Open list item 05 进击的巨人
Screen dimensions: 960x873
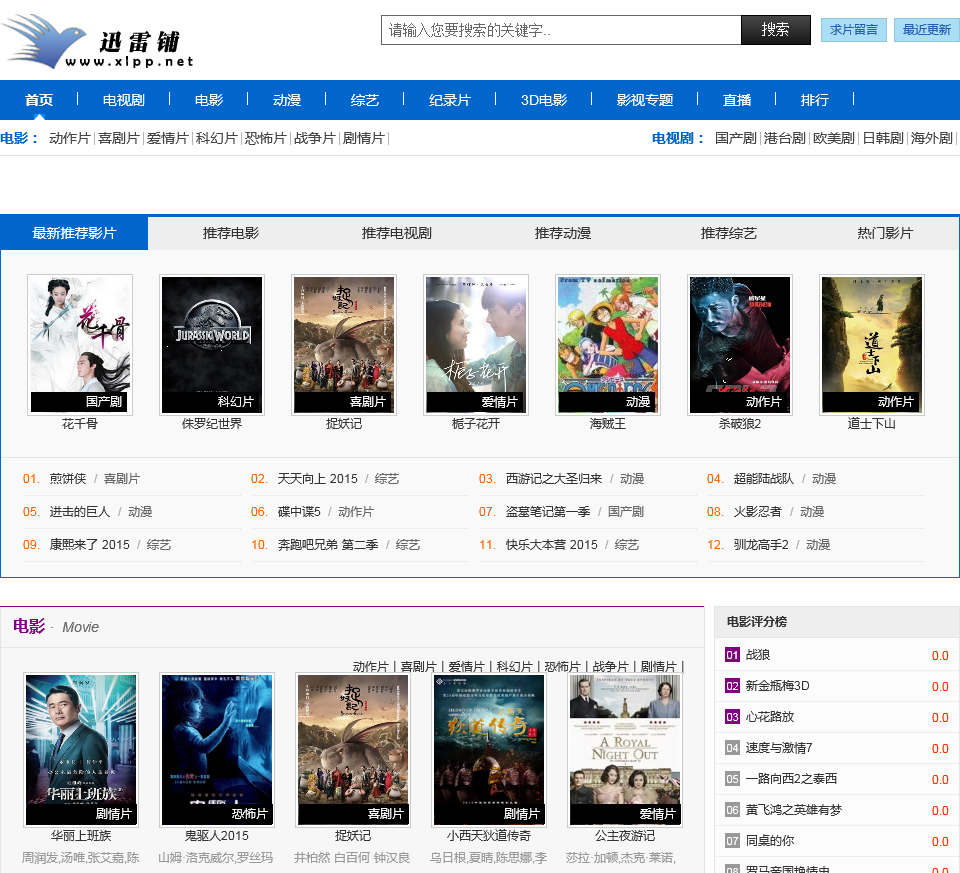(x=80, y=512)
